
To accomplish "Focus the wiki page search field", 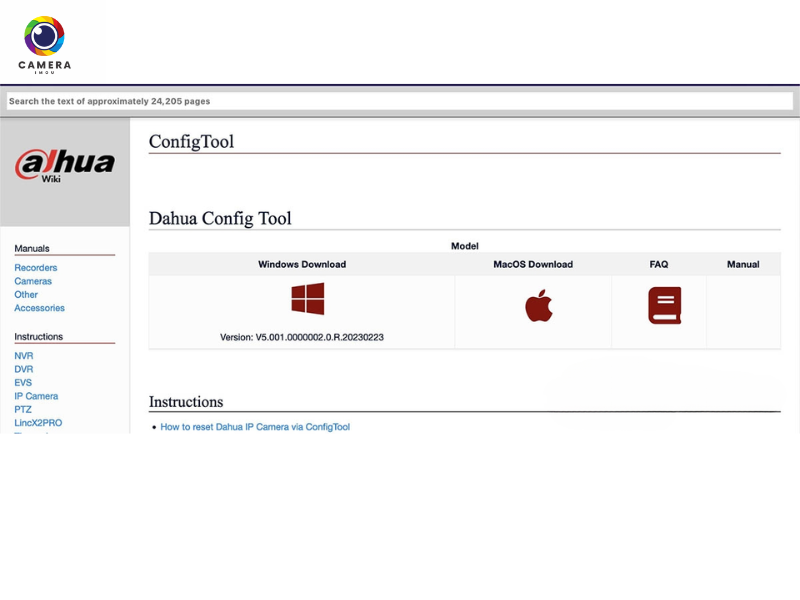I will point(400,101).
